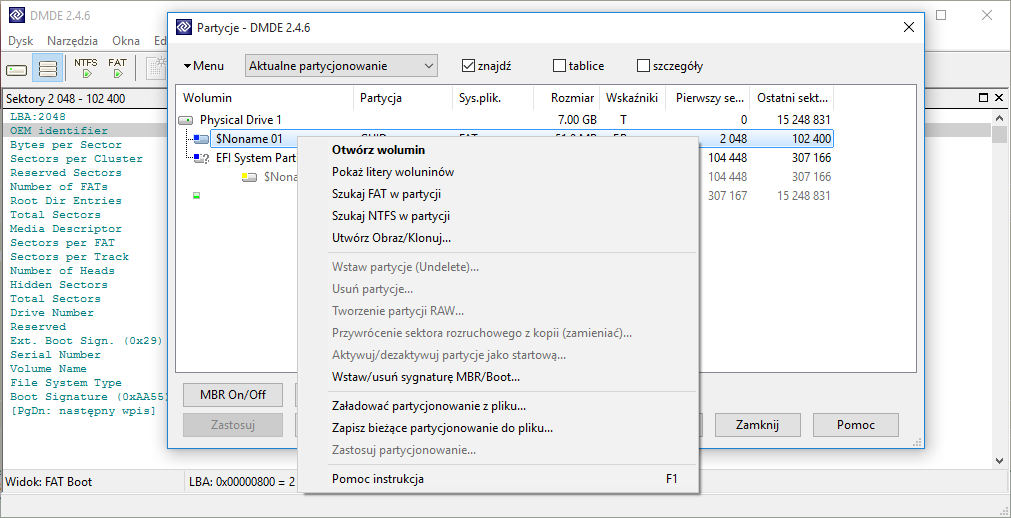Click the File System Type field
Viewport: 1011px width, 518px height.
tap(66, 383)
